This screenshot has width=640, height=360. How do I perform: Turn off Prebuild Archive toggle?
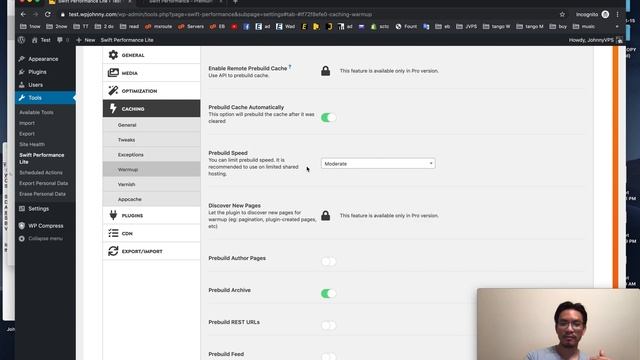click(x=328, y=293)
